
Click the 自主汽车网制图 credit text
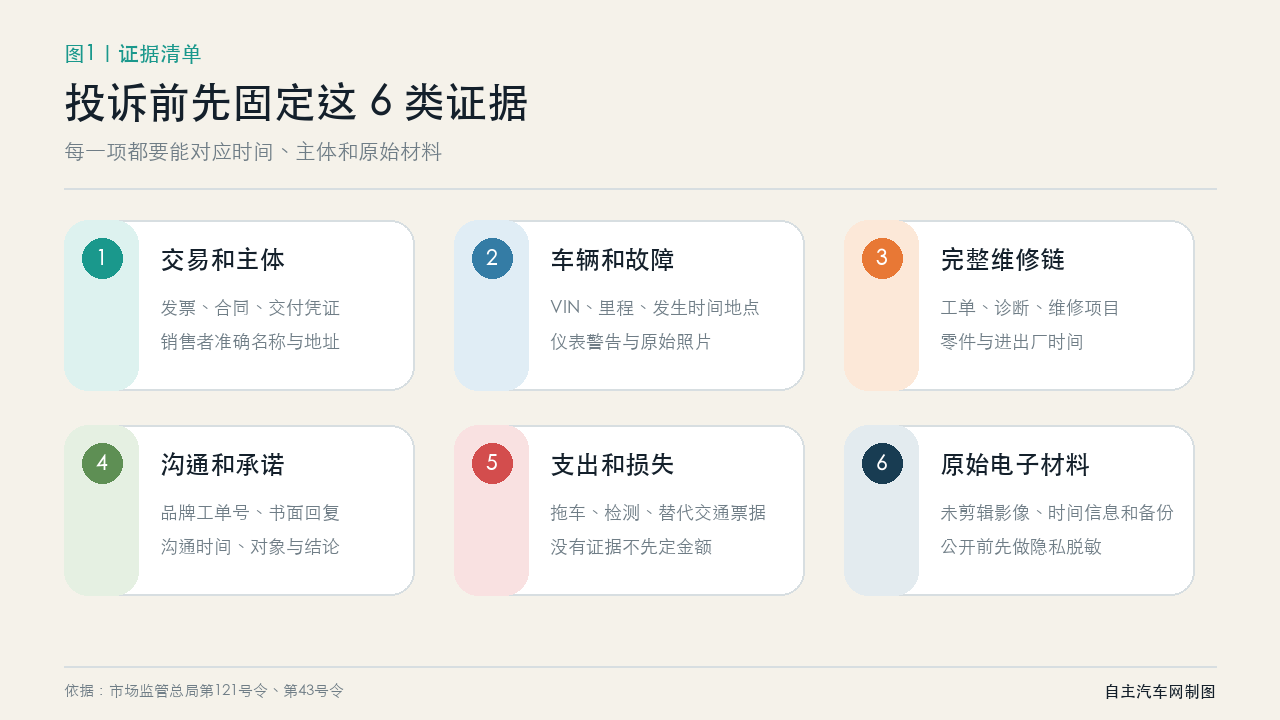[1160, 692]
